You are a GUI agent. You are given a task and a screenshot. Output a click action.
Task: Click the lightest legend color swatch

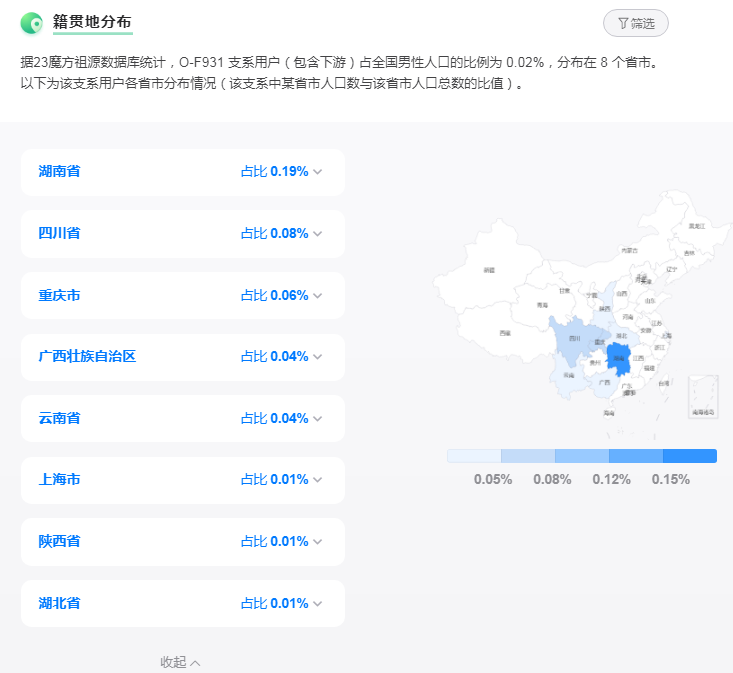[x=474, y=456]
